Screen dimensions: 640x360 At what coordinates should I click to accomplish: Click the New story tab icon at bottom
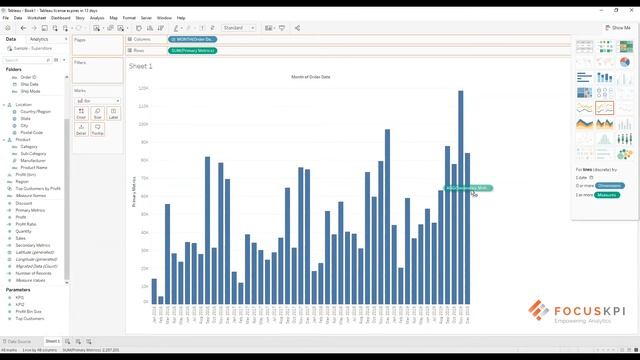pyautogui.click(x=89, y=341)
